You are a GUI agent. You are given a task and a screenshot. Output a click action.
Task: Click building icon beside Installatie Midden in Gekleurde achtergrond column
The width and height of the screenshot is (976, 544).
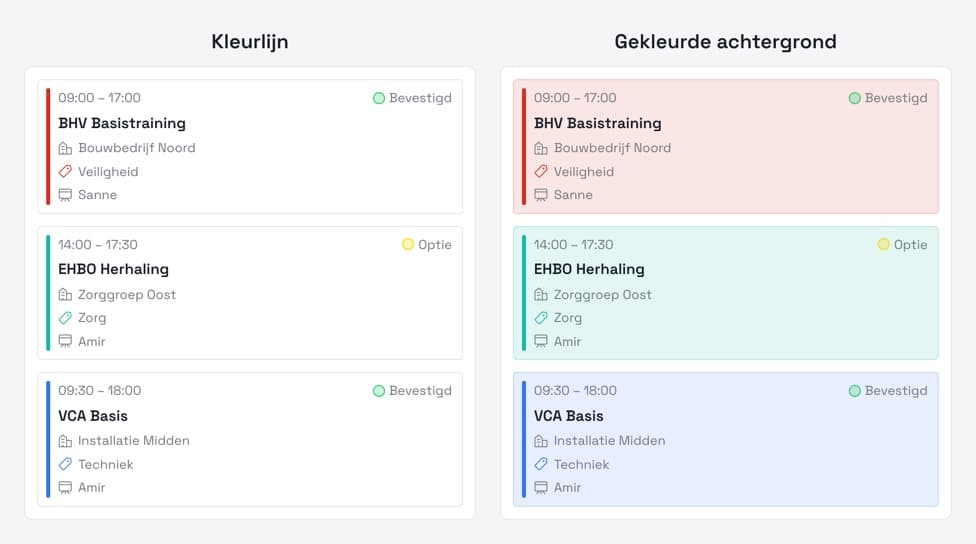coord(541,441)
